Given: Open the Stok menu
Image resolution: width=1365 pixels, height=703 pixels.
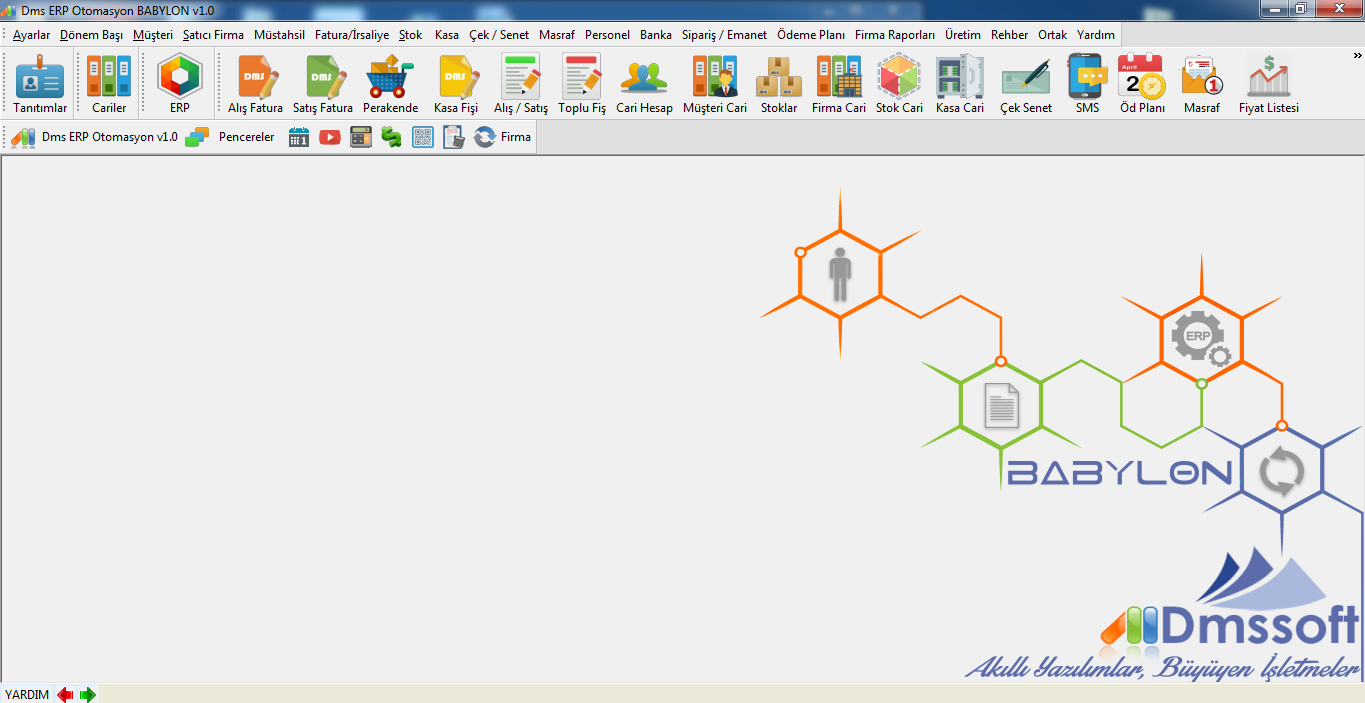Looking at the screenshot, I should click(410, 35).
